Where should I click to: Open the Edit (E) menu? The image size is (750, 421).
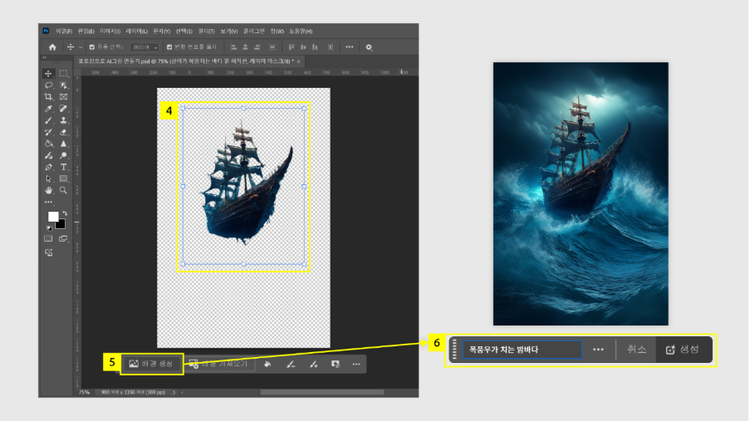point(86,31)
